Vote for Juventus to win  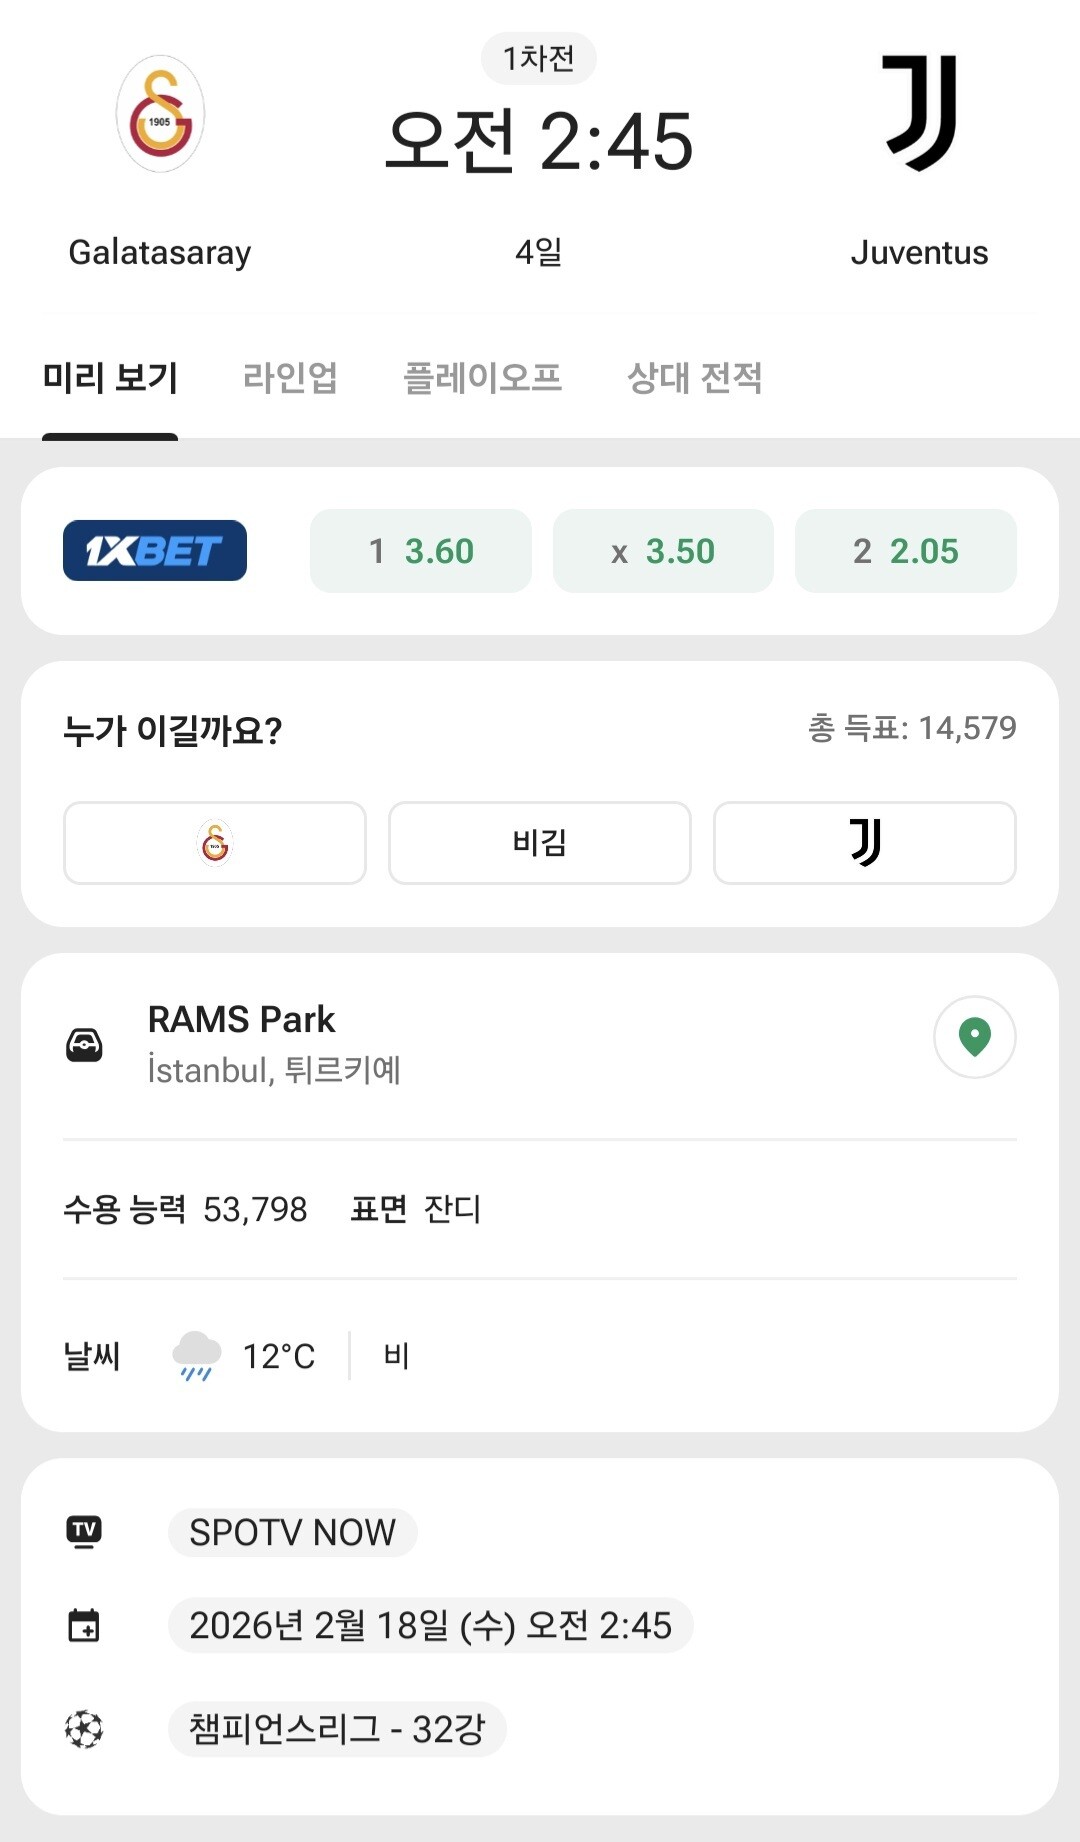865,843
